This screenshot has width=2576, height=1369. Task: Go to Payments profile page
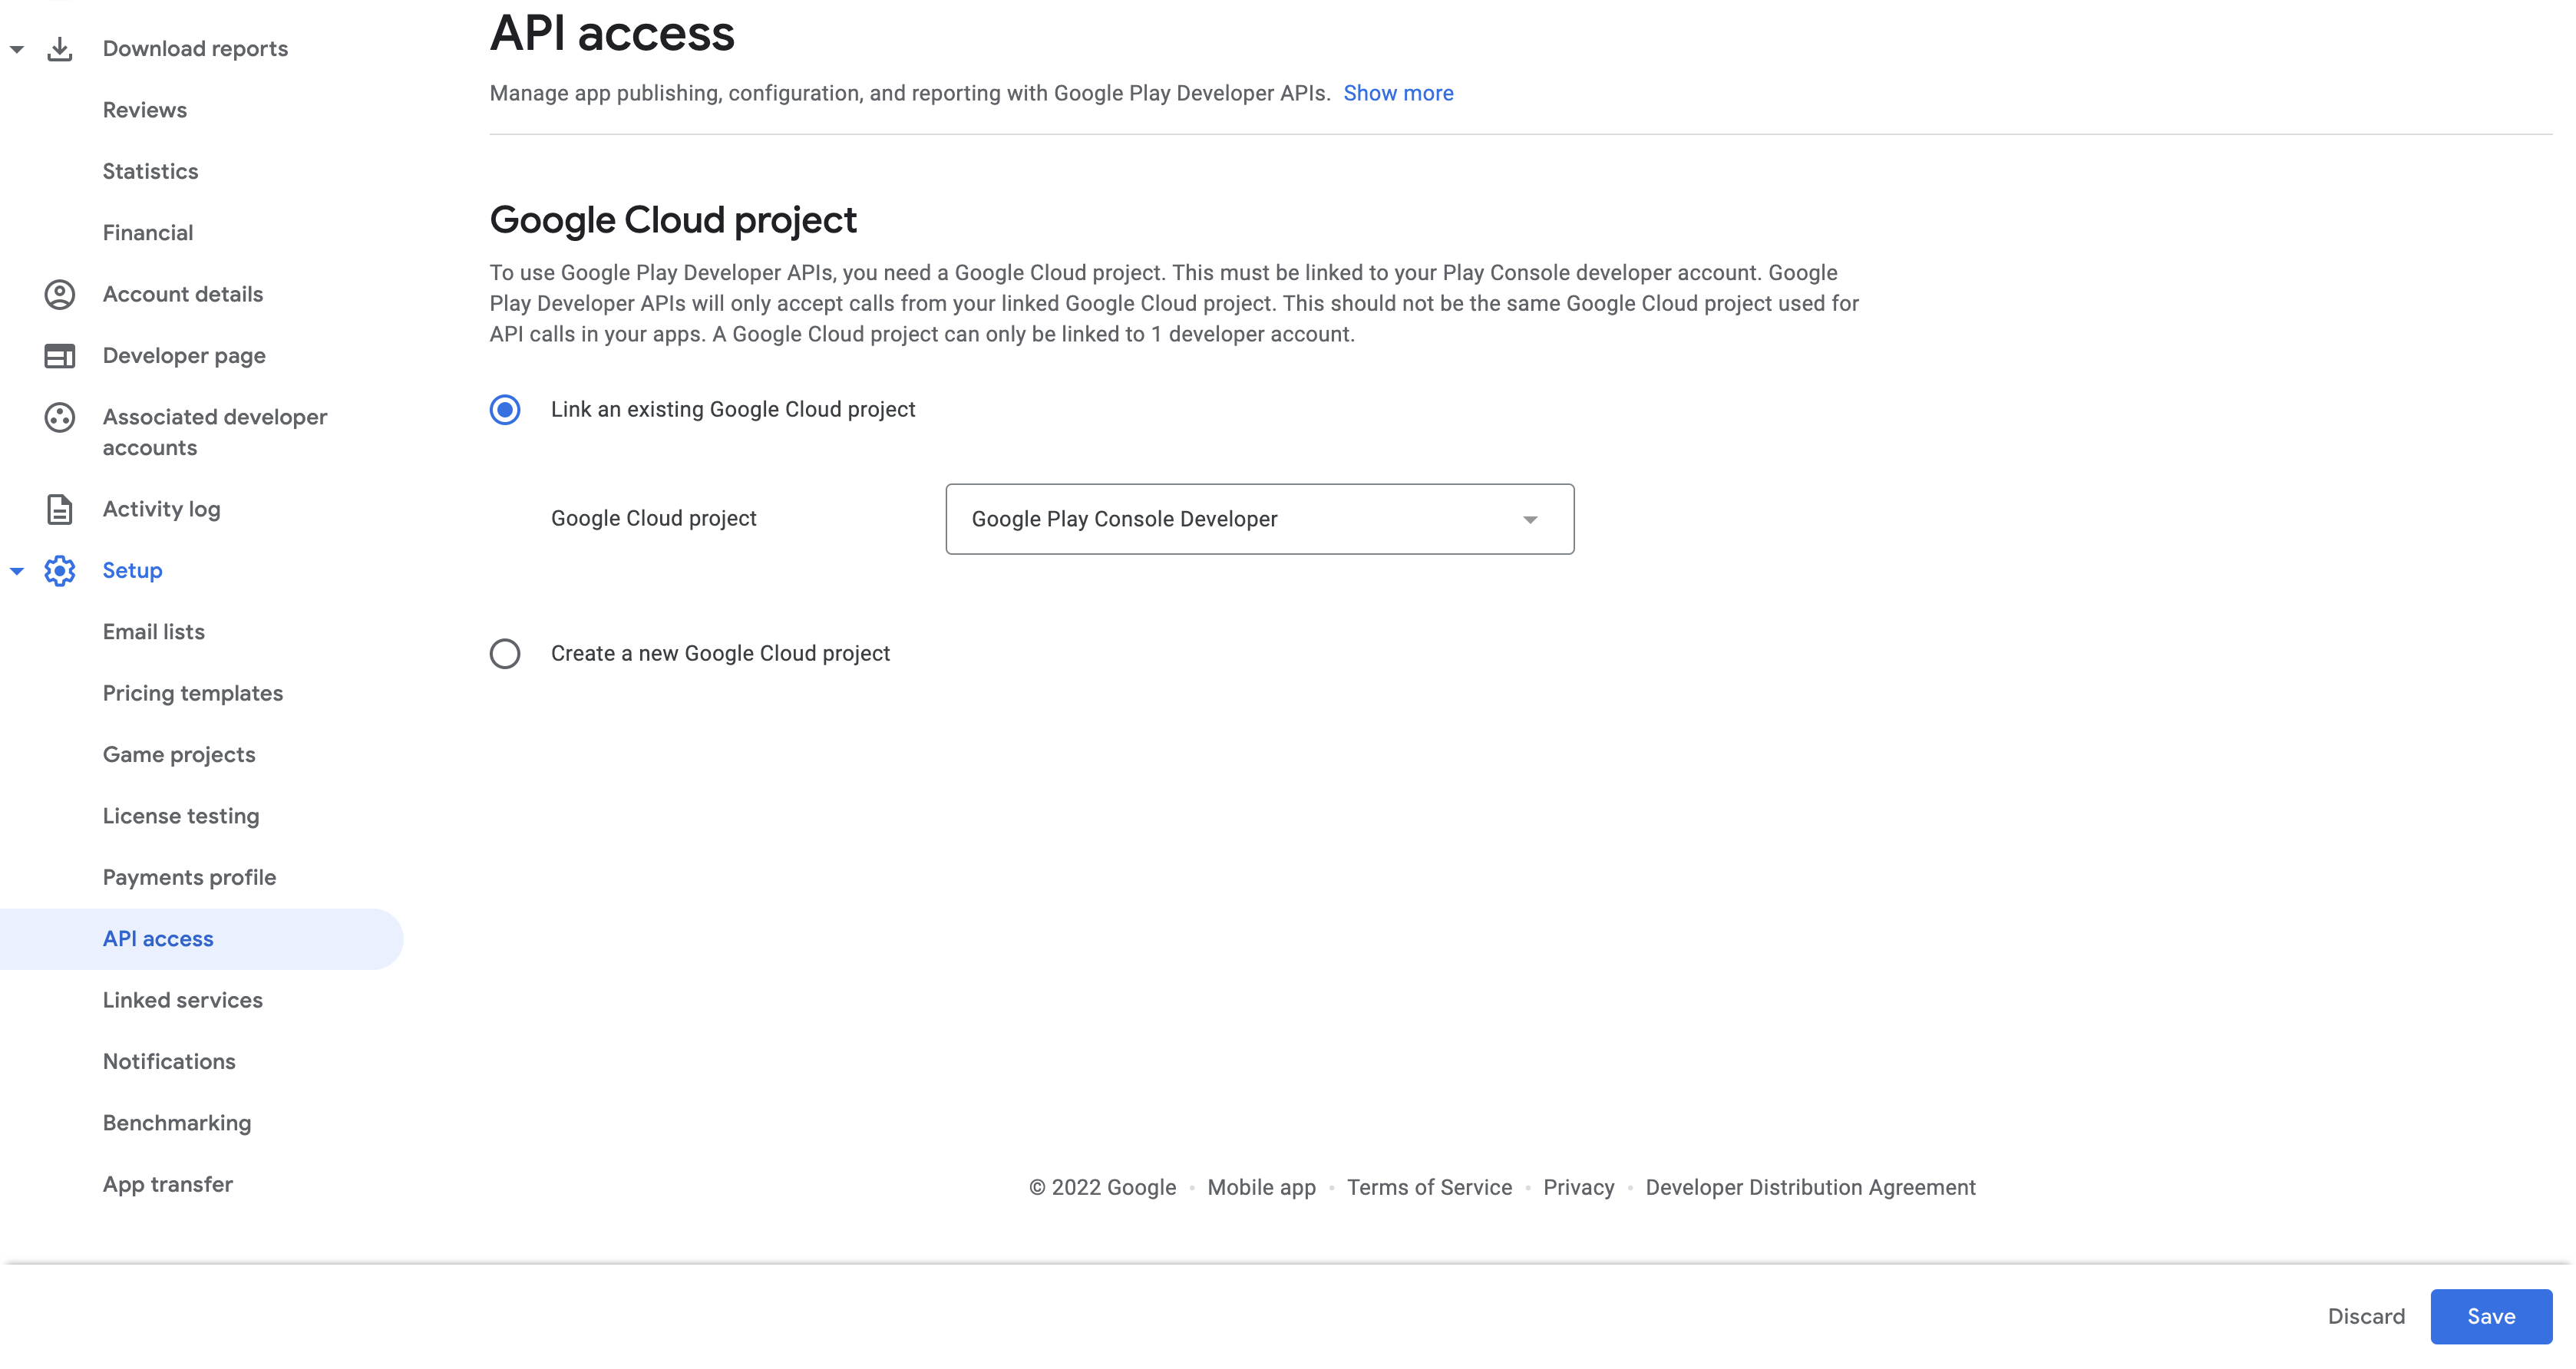(189, 877)
